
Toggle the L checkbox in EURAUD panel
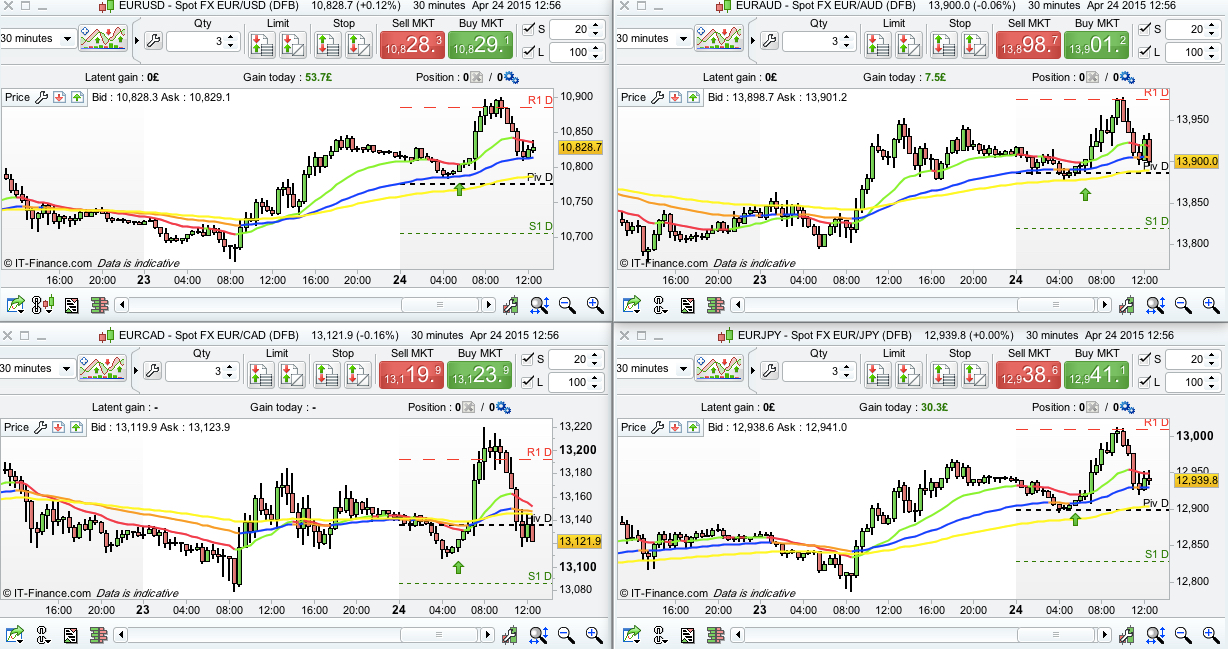[1143, 51]
